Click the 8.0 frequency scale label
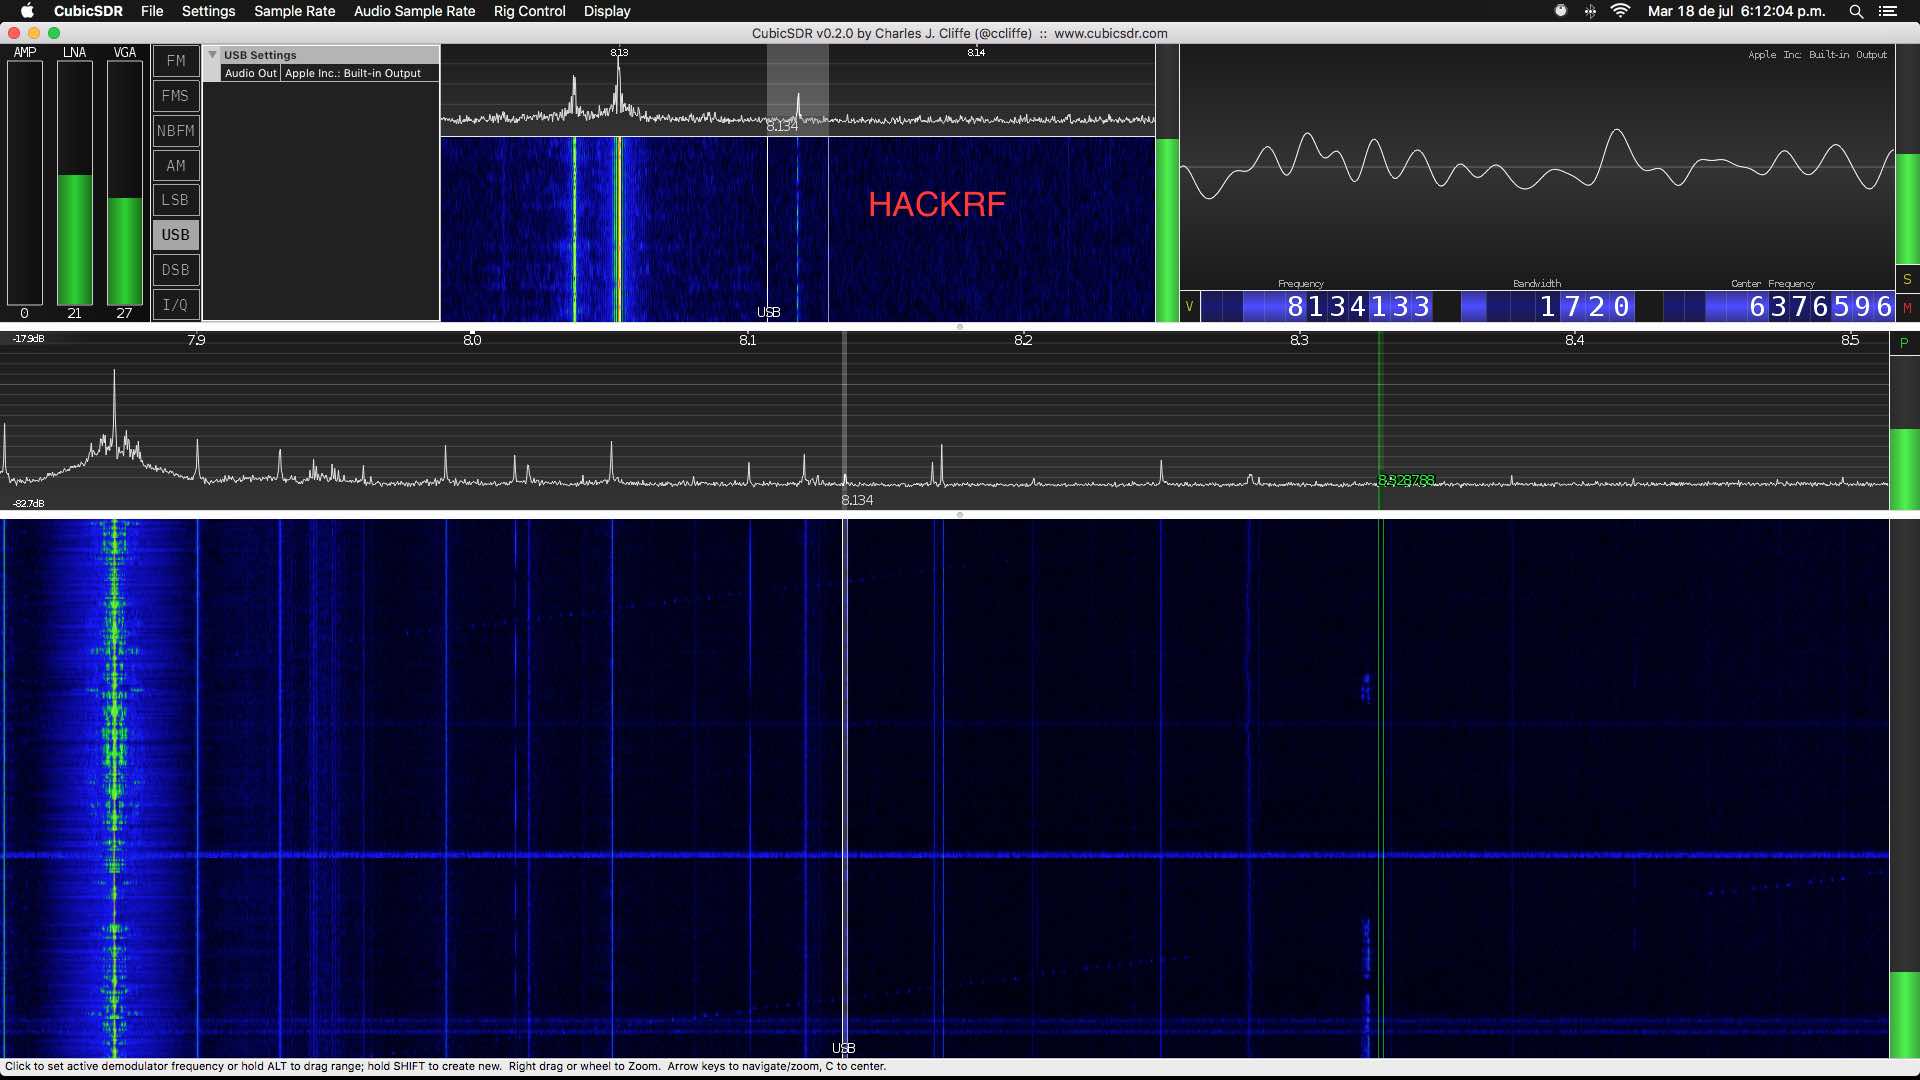Screen dimensions: 1920x1080 [x=472, y=340]
